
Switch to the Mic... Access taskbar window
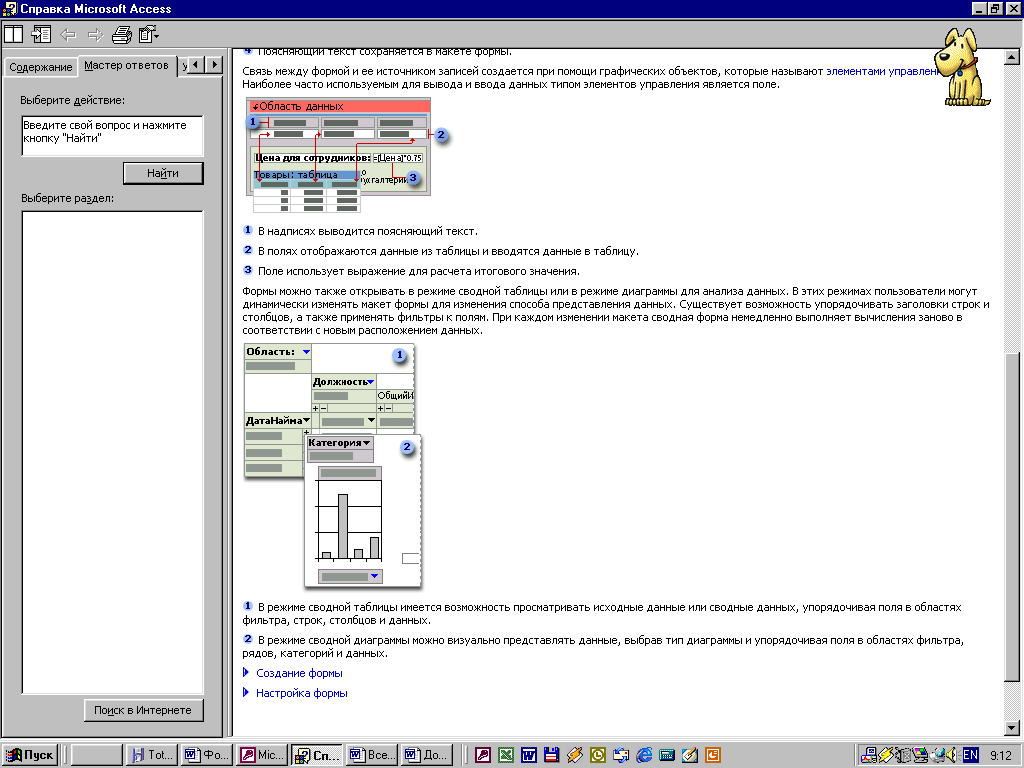pos(262,755)
